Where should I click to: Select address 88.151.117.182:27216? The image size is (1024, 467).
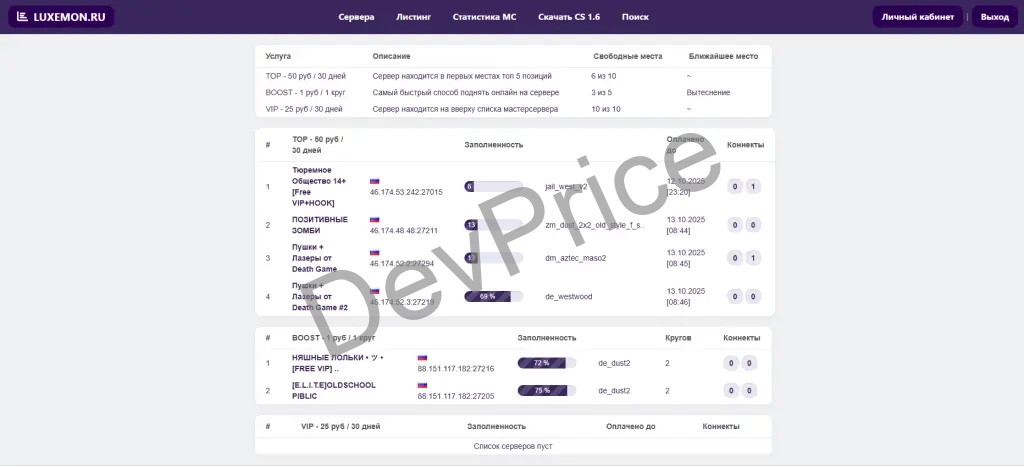tap(456, 368)
